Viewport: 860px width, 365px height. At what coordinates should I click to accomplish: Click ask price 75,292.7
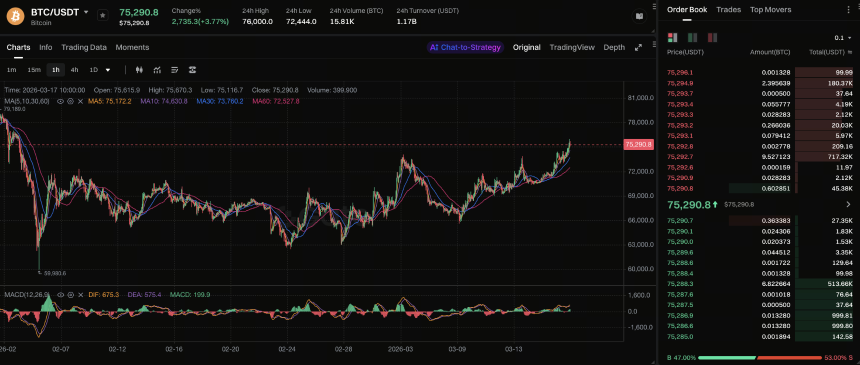point(680,157)
